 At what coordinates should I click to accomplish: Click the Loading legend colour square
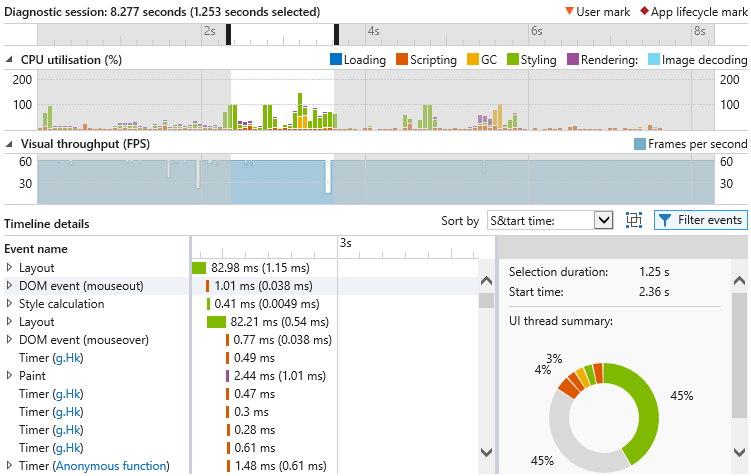point(336,60)
